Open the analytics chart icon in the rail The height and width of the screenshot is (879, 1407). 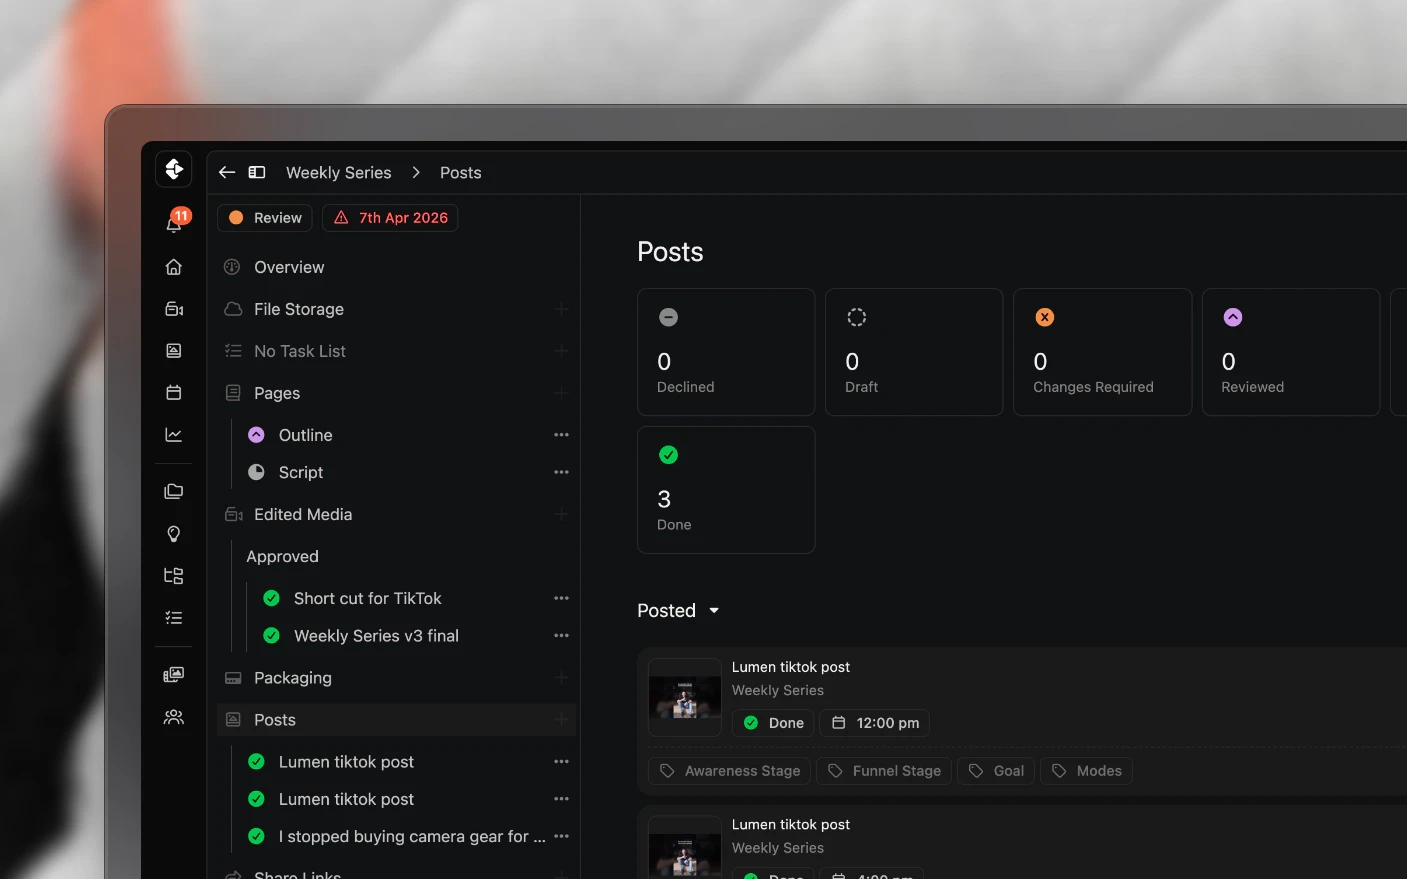[174, 435]
